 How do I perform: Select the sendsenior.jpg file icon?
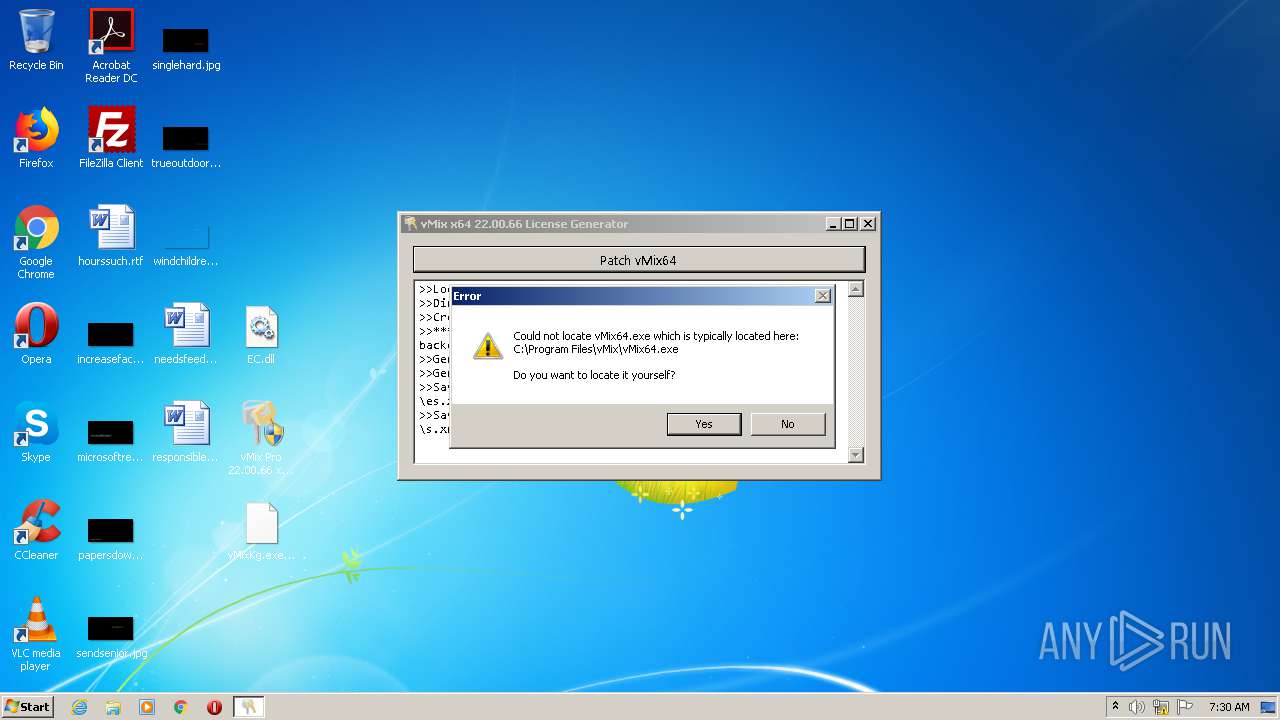pos(111,636)
